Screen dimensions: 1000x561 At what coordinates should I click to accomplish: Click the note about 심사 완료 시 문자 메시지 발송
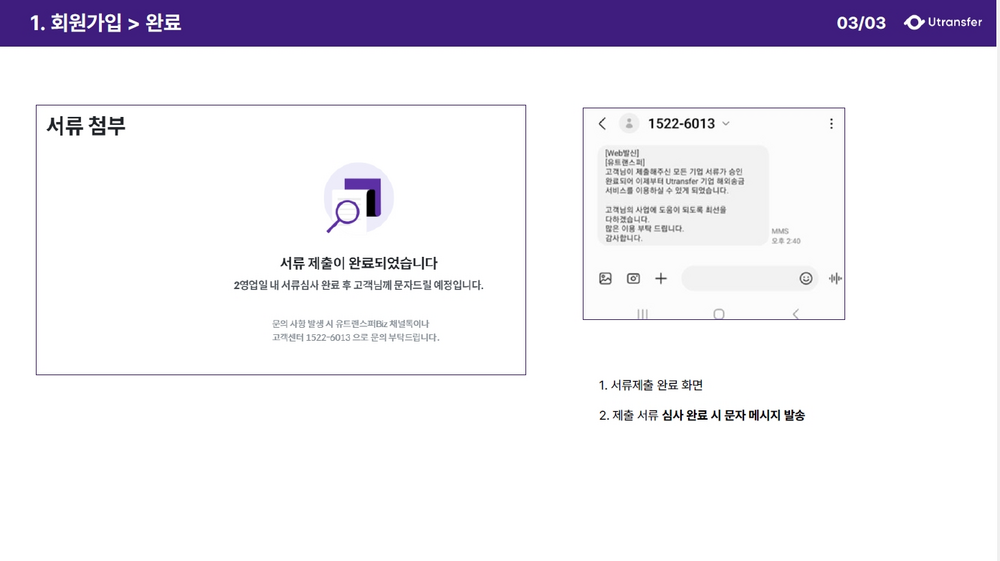pyautogui.click(x=702, y=416)
